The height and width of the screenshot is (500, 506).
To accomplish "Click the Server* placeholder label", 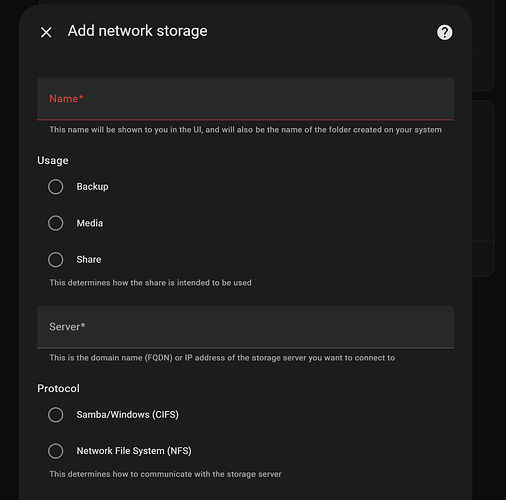I will pos(67,327).
